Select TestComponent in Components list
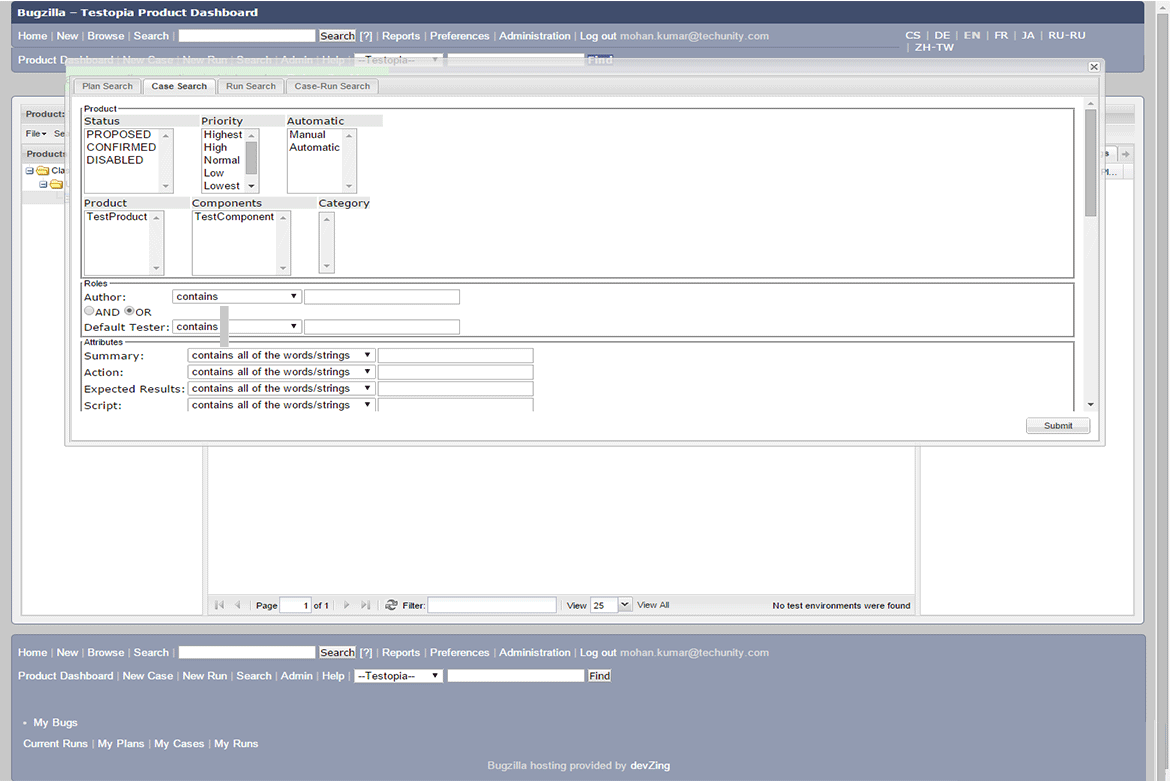 [234, 216]
